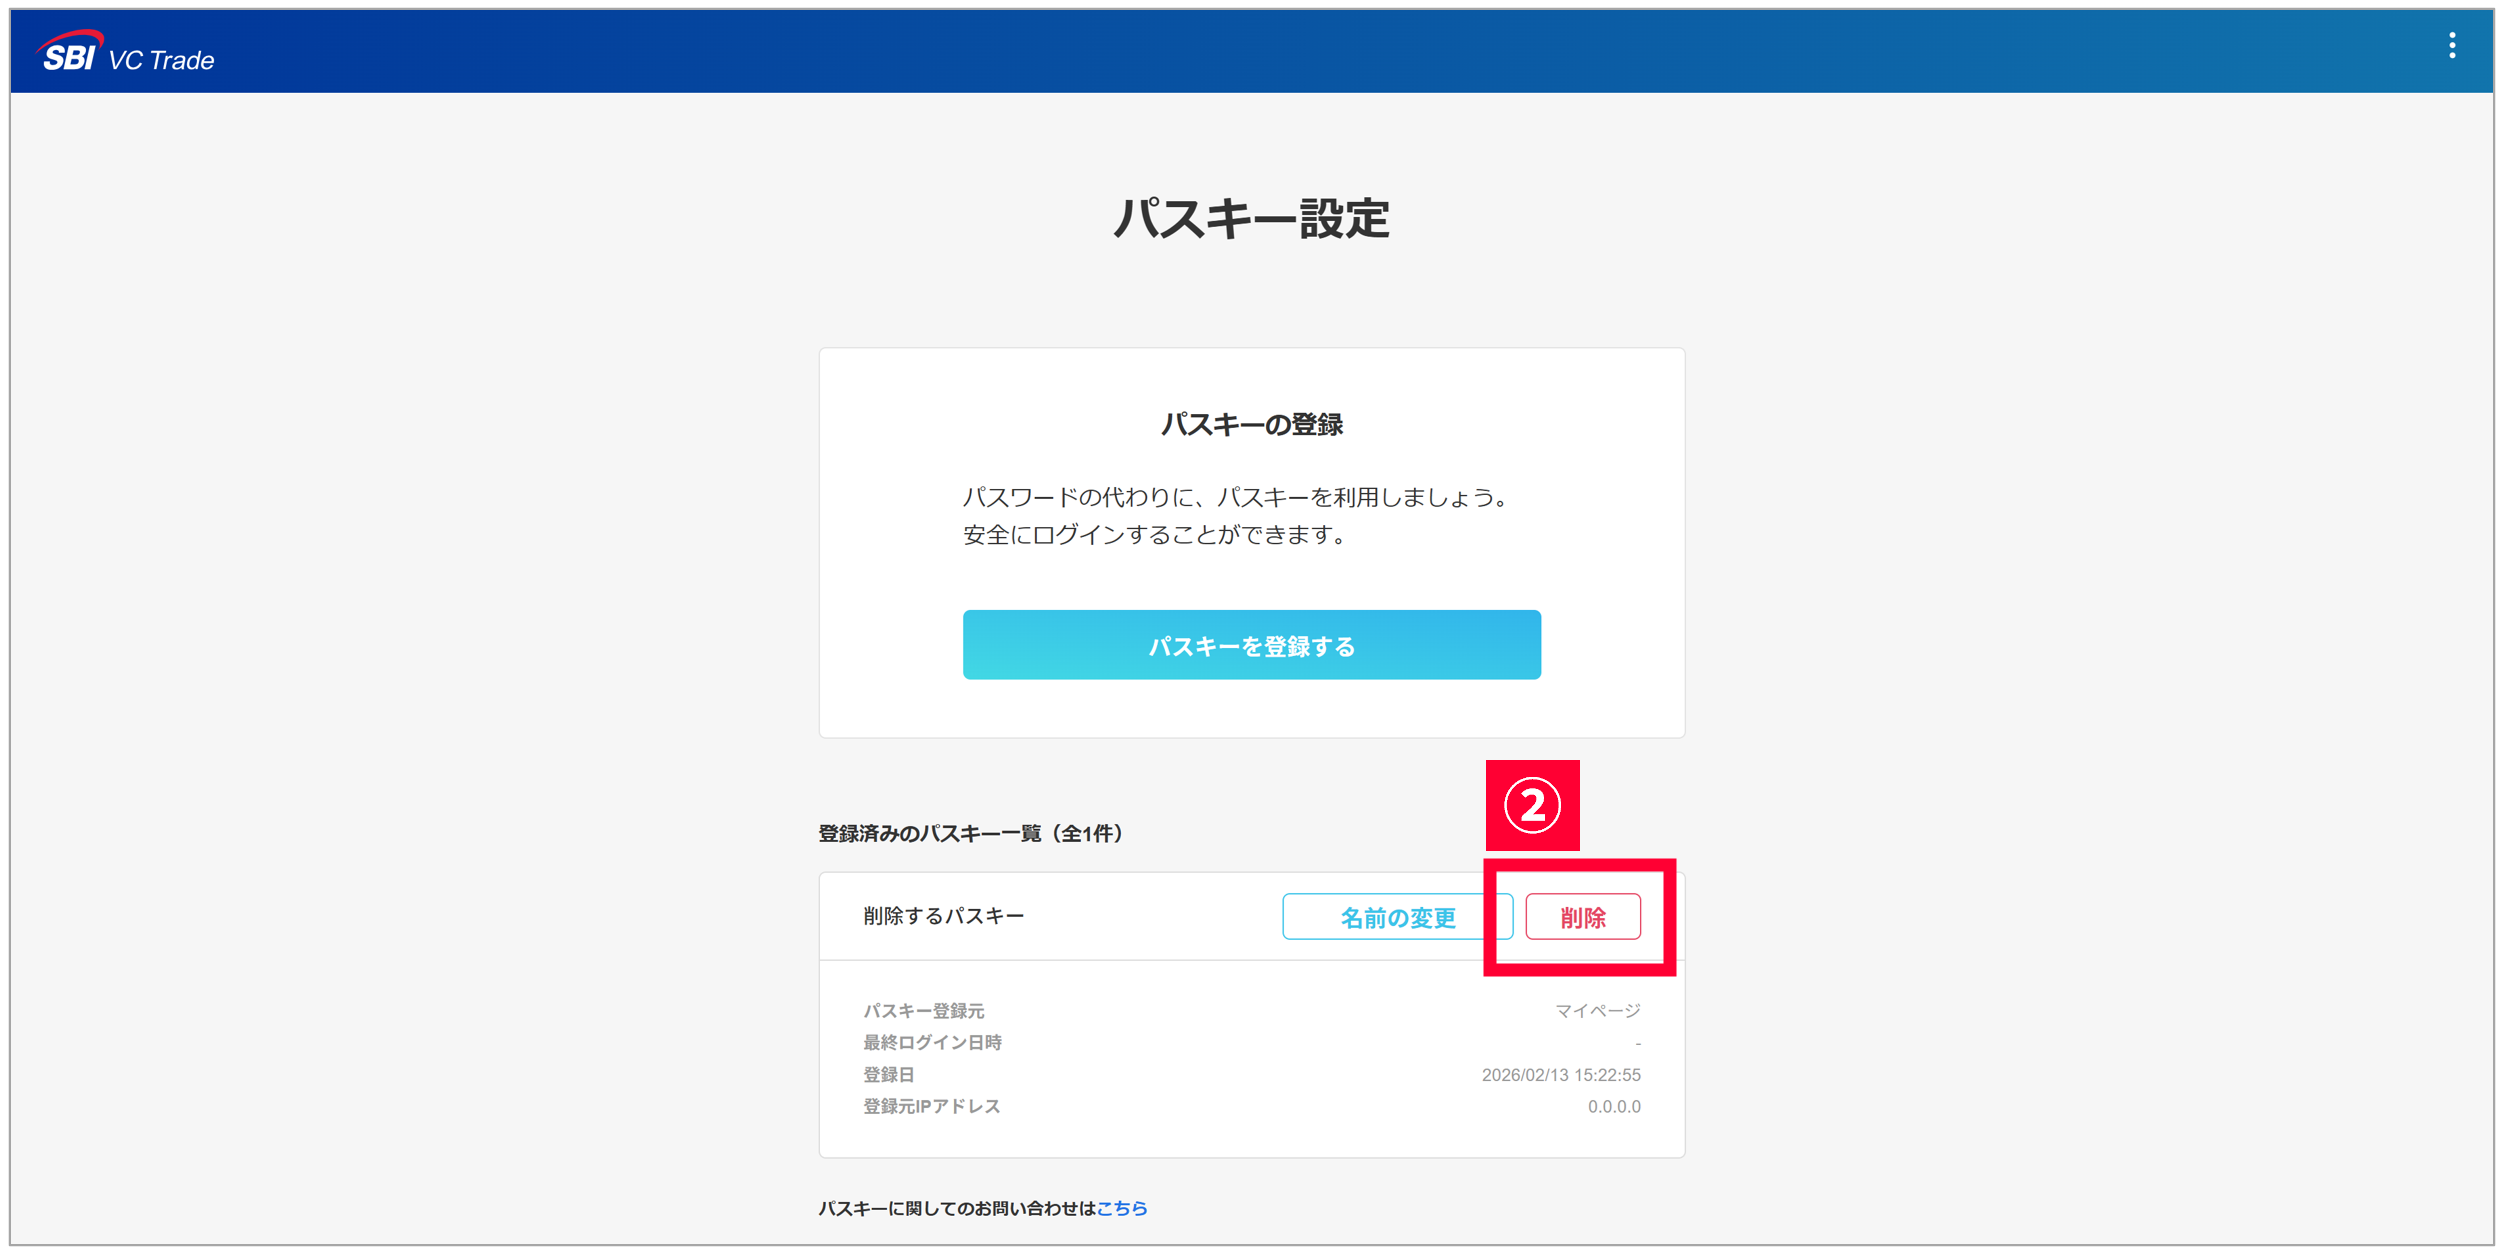
Task: Click the マイページ registration source value
Action: pos(1597,1011)
